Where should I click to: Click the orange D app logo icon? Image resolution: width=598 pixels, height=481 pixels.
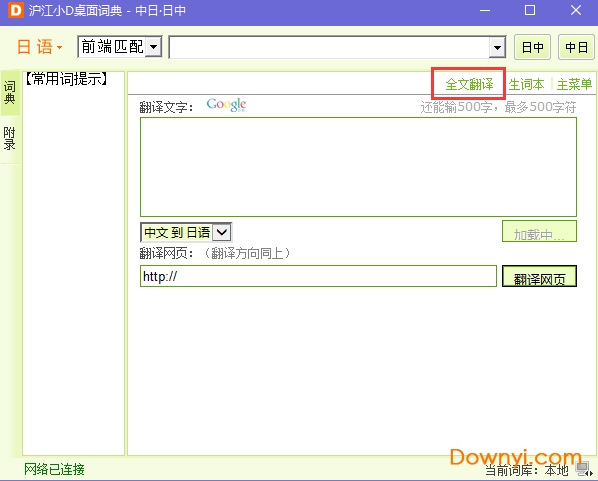(16, 10)
